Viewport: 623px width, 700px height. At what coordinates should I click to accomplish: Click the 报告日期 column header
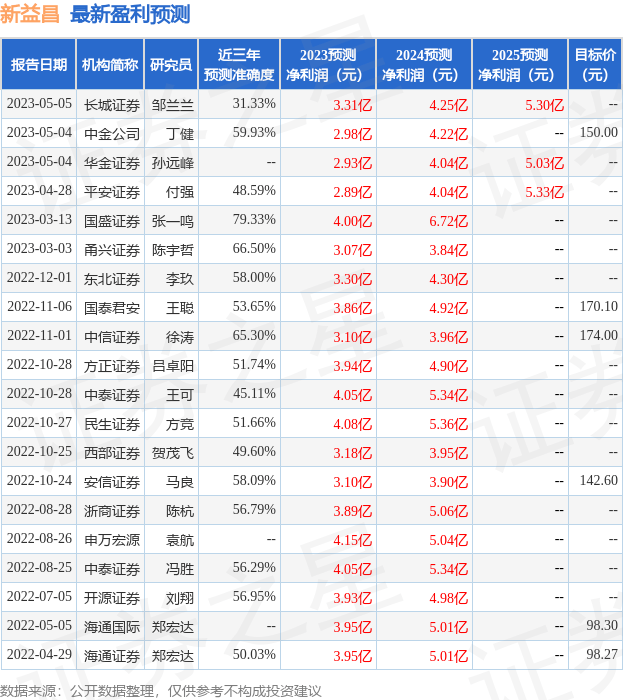[39, 64]
